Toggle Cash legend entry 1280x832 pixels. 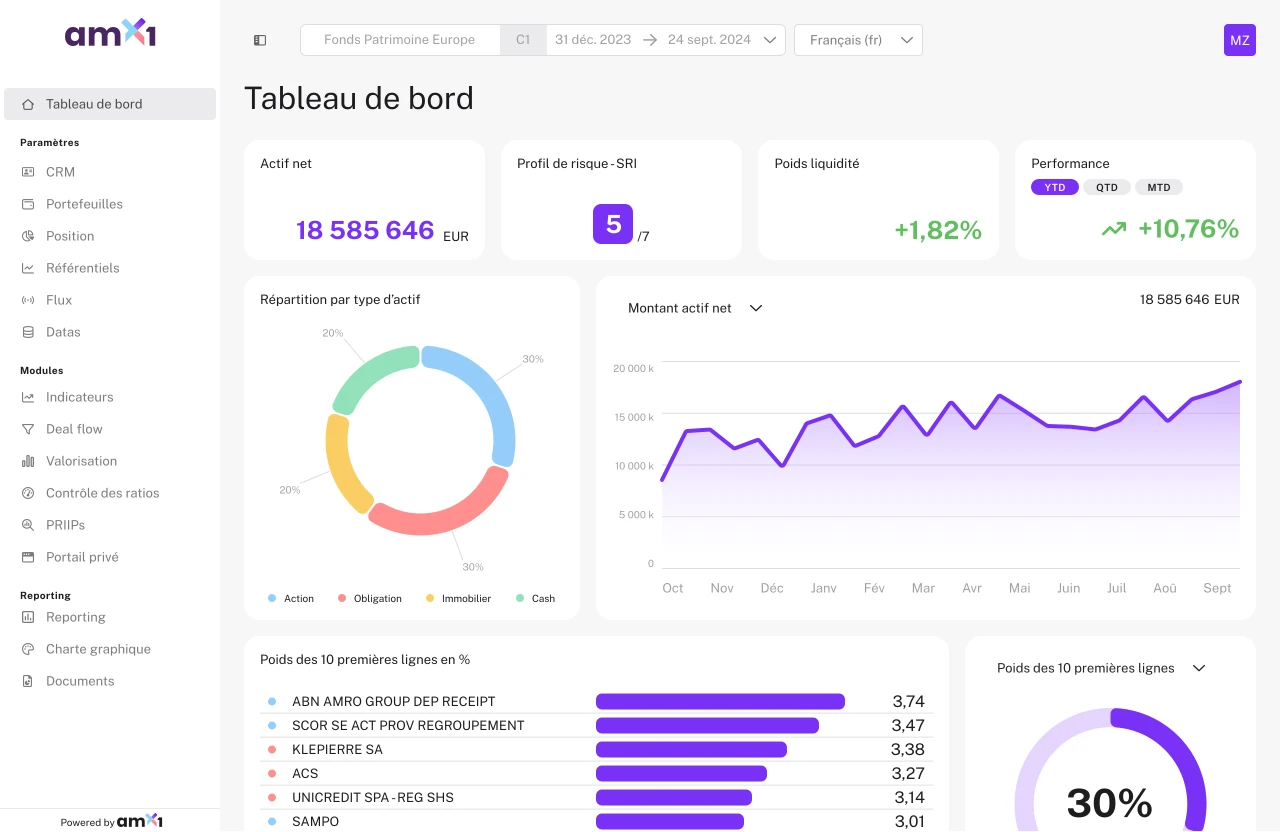click(536, 598)
